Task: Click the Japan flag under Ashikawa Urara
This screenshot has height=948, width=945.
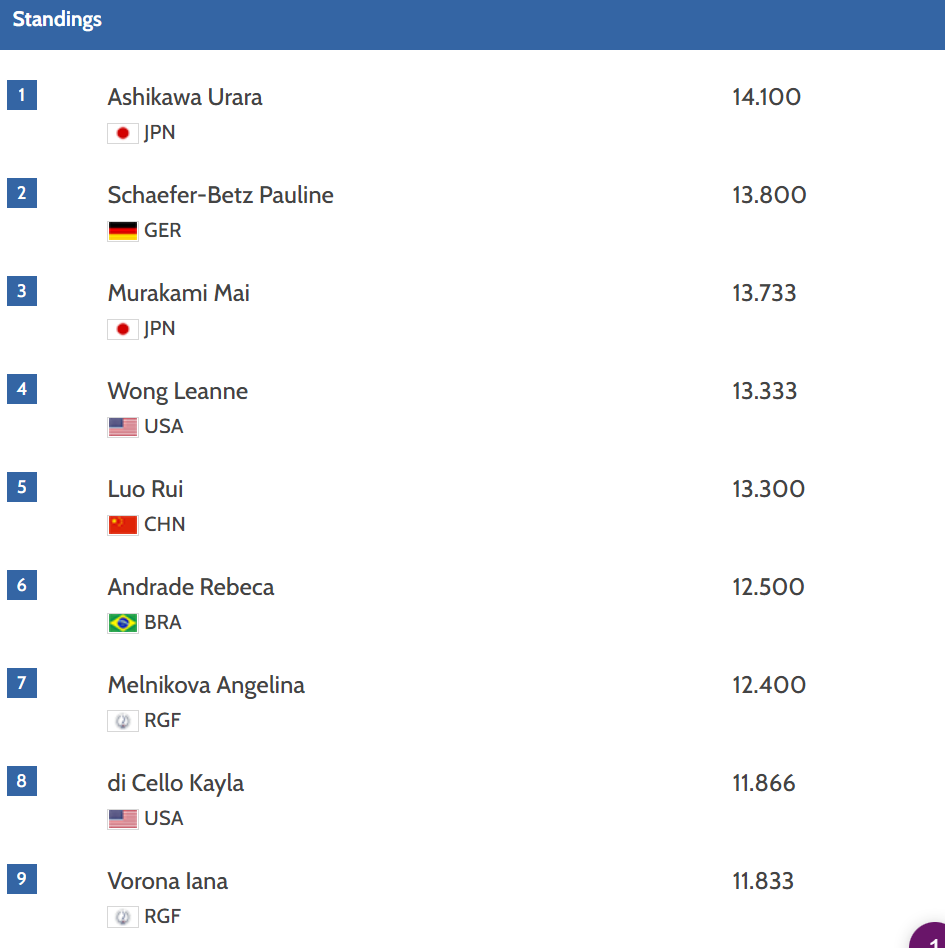Action: pyautogui.click(x=123, y=133)
